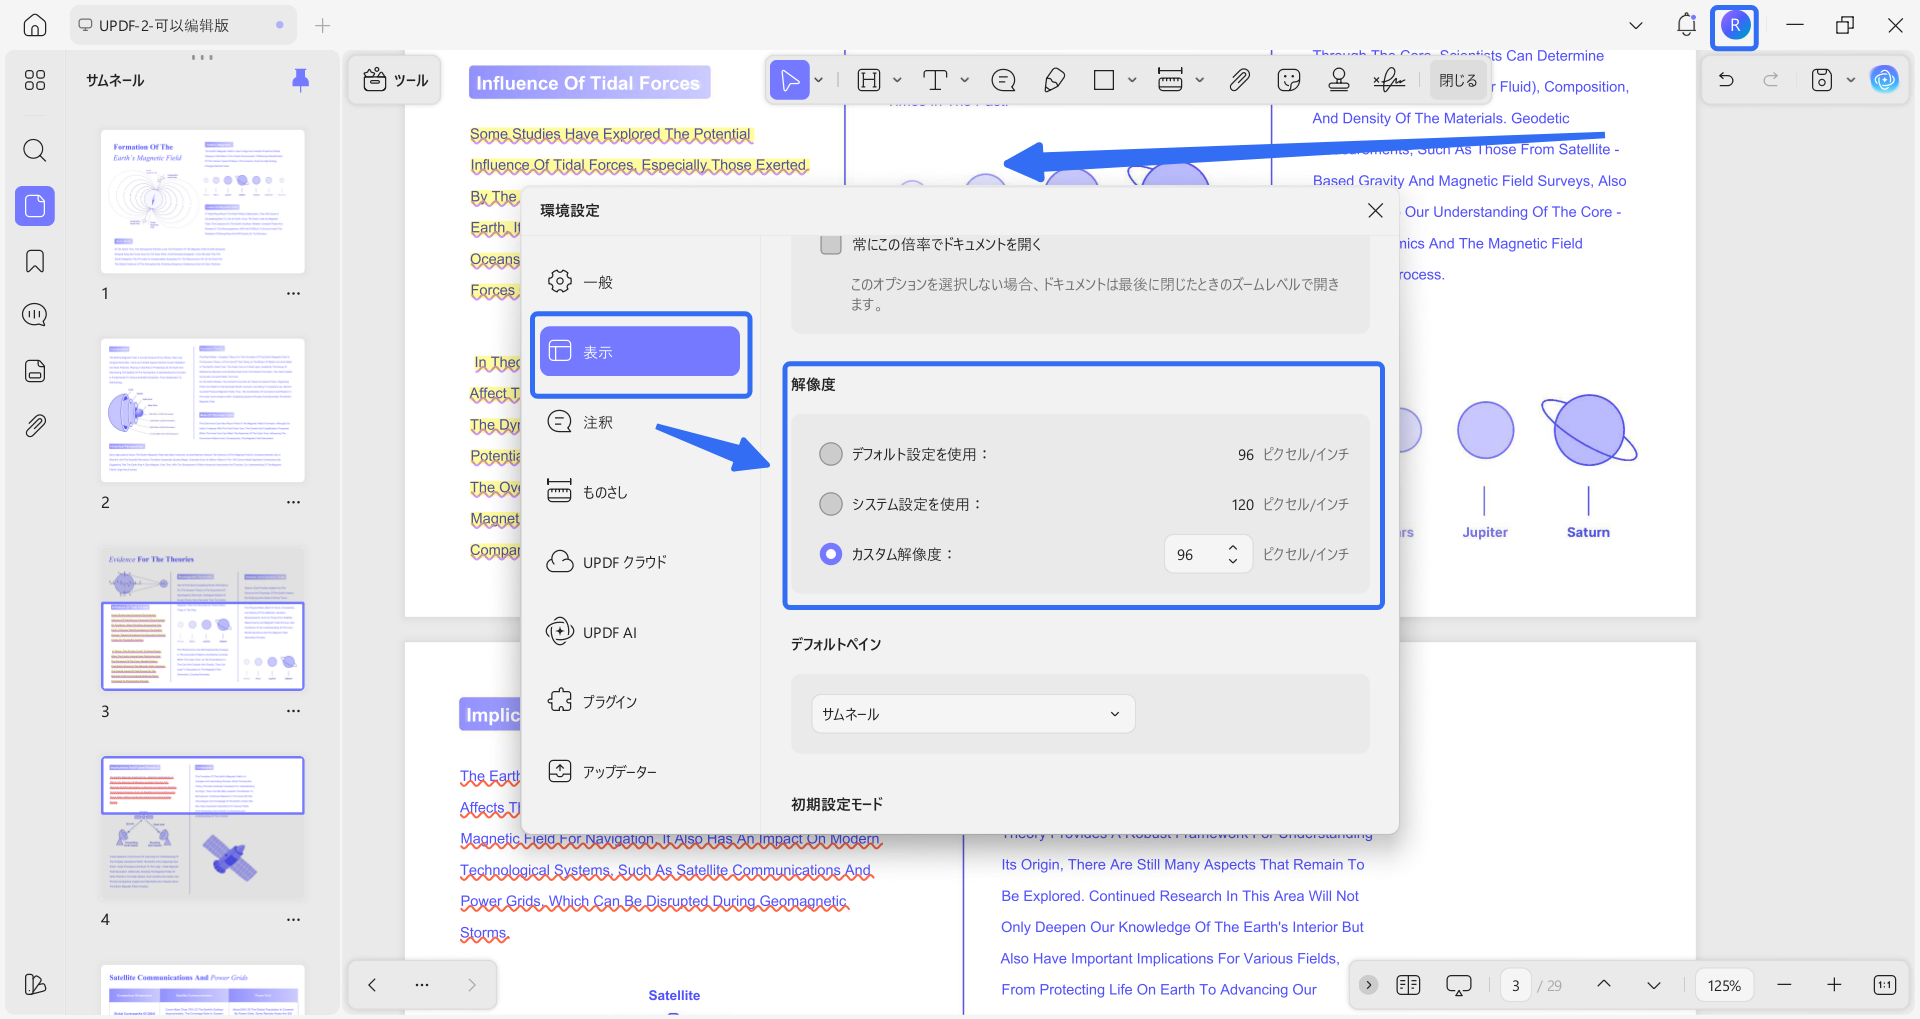Screen dimensions: 1920x1019
Task: Open the text tool dropdown options
Action: (963, 79)
